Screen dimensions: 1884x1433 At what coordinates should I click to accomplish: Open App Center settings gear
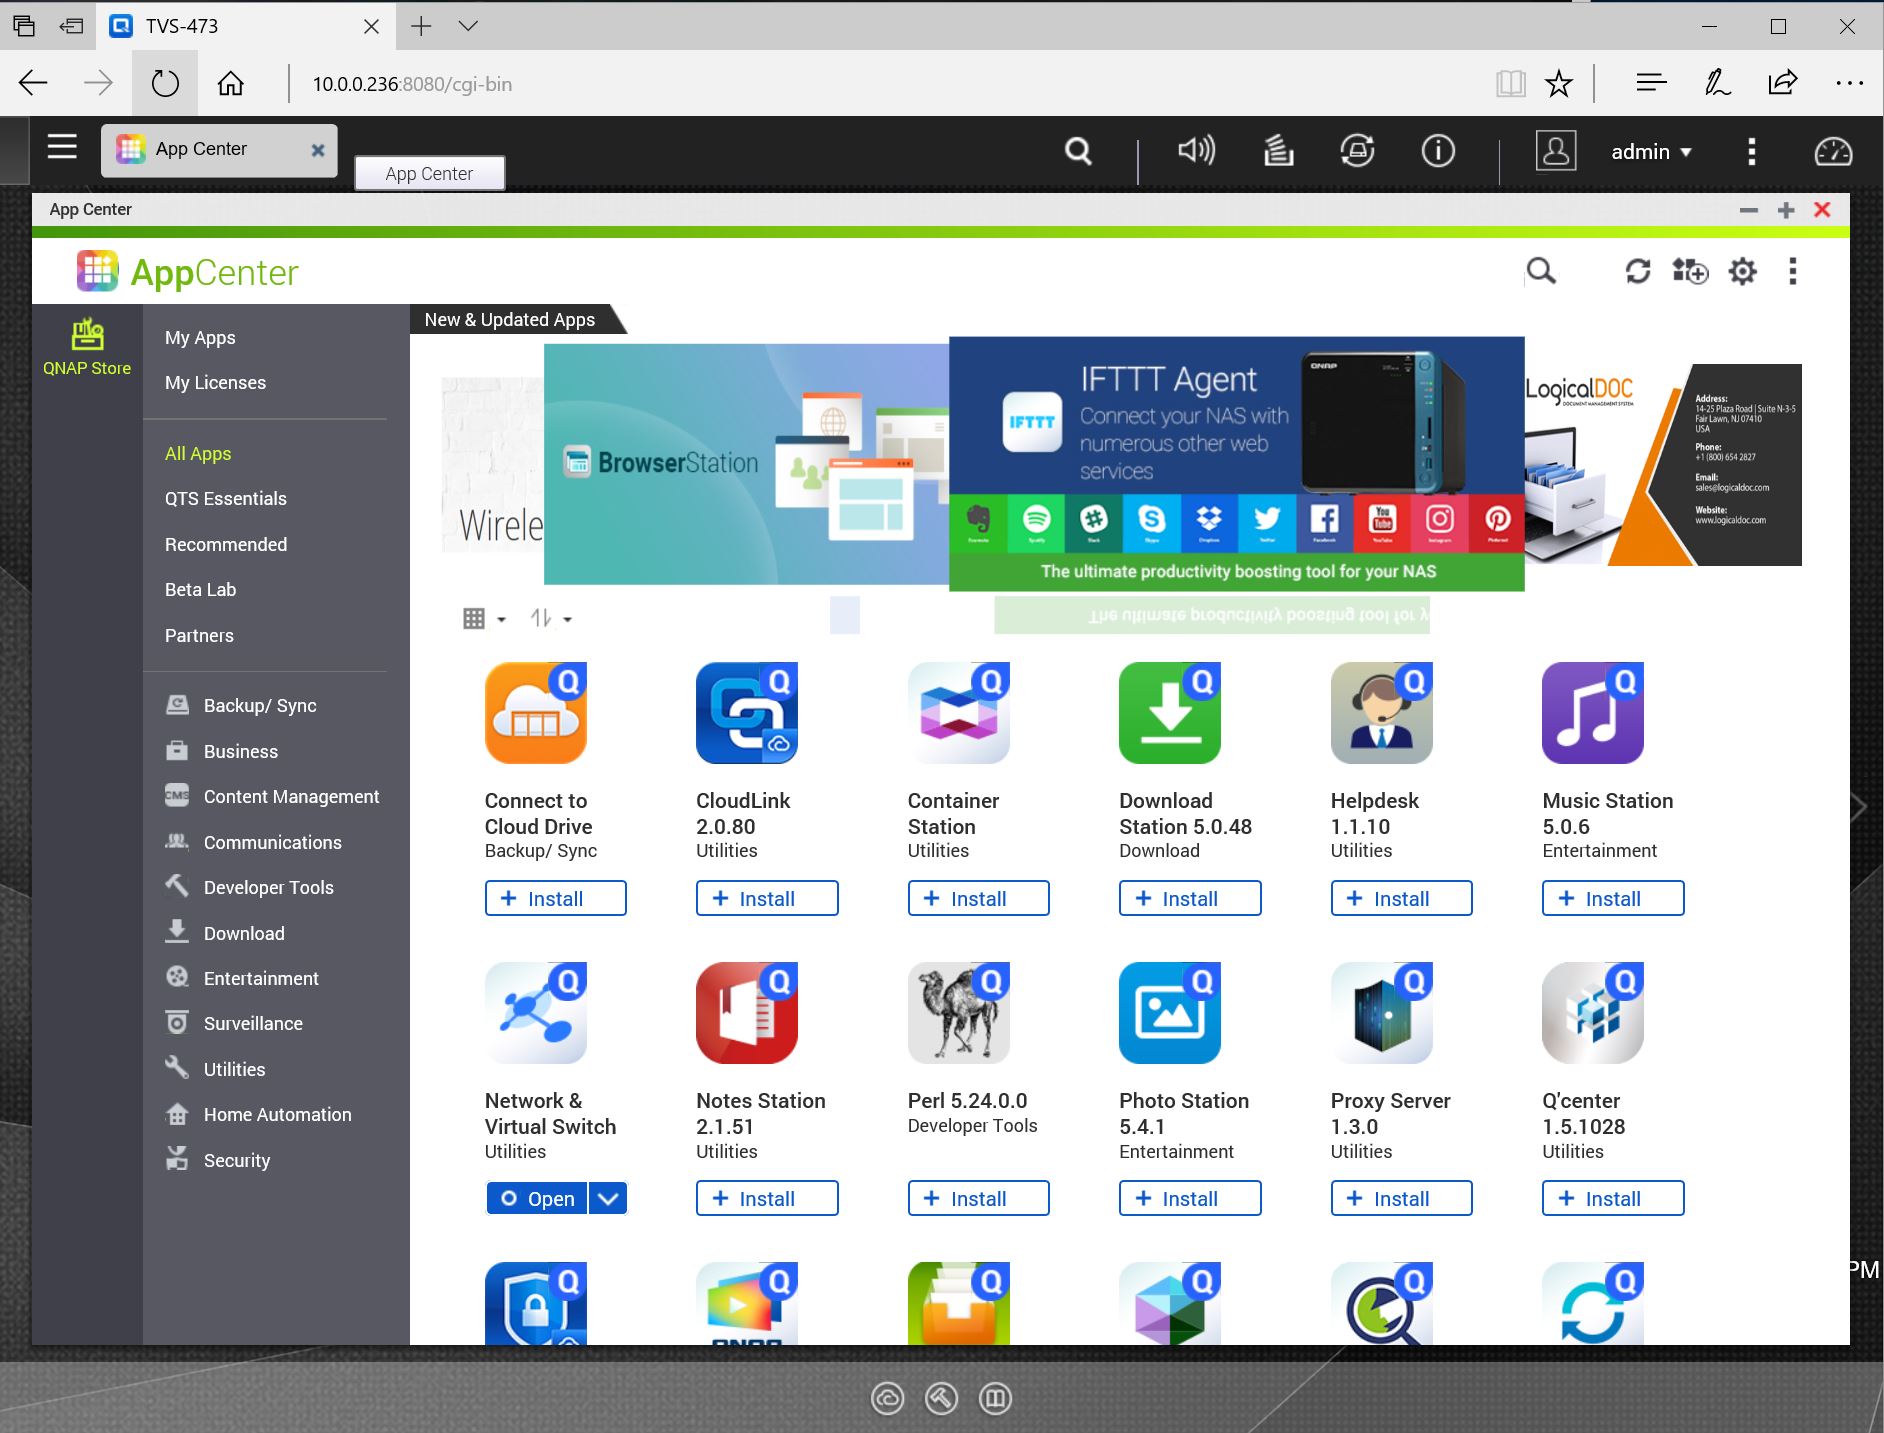(x=1743, y=271)
